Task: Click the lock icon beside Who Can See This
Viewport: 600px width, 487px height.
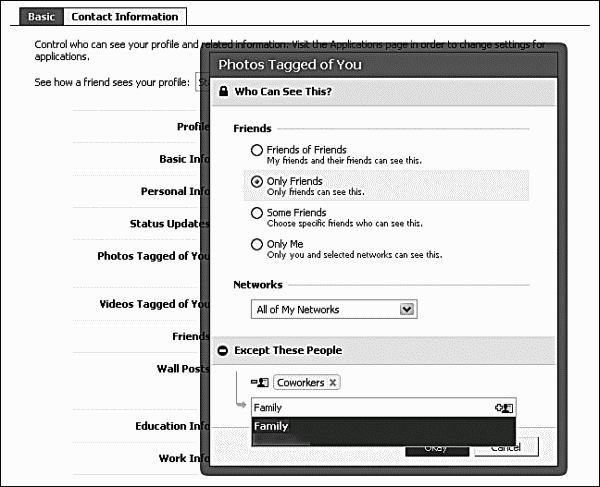Action: [x=223, y=92]
